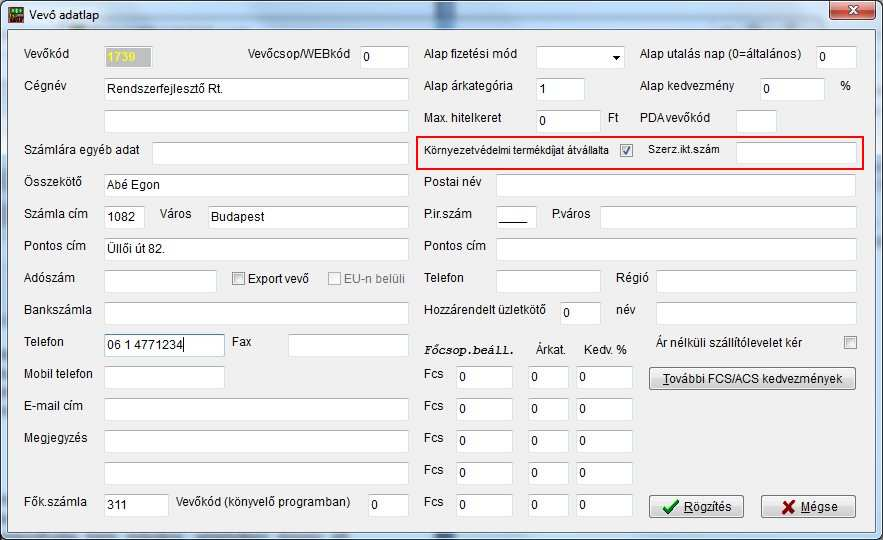Click the Számlára egyéb adat field

click(x=280, y=153)
